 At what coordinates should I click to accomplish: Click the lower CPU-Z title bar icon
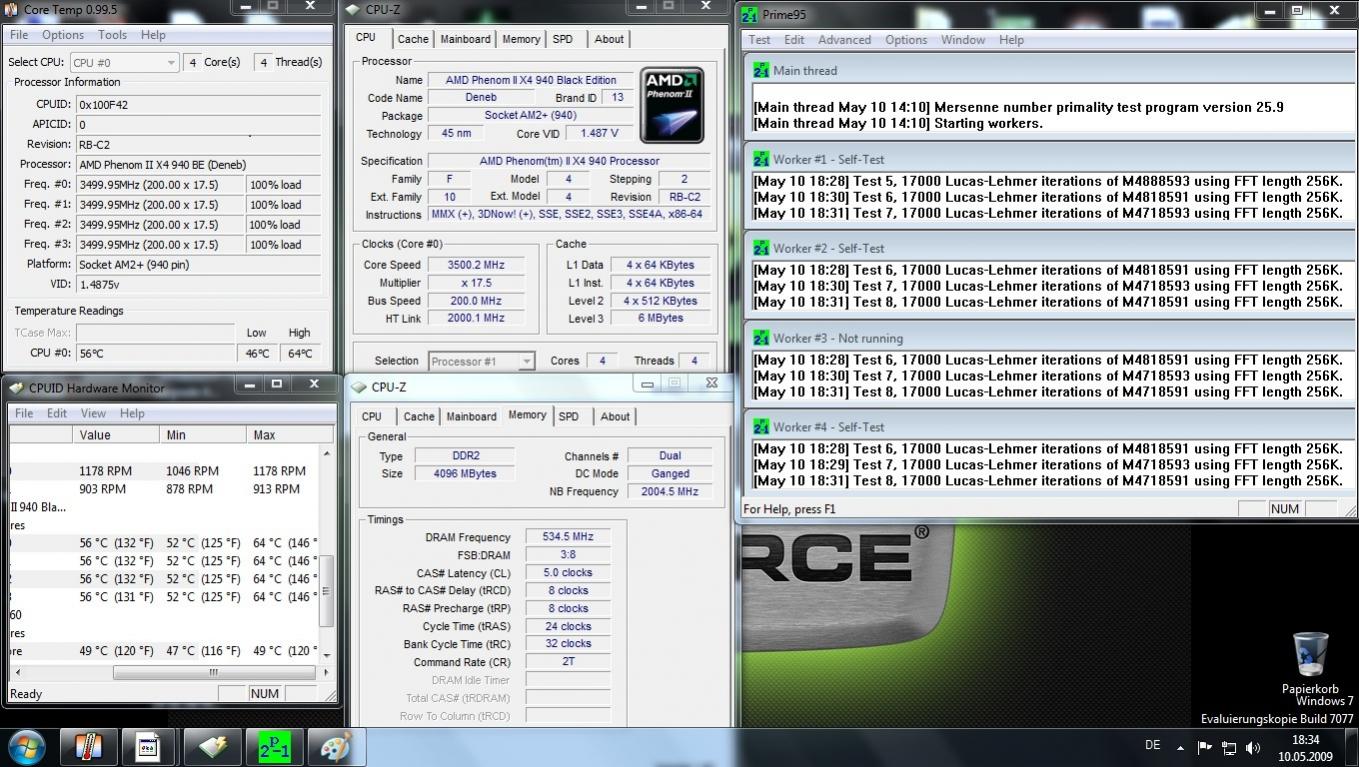tap(359, 387)
